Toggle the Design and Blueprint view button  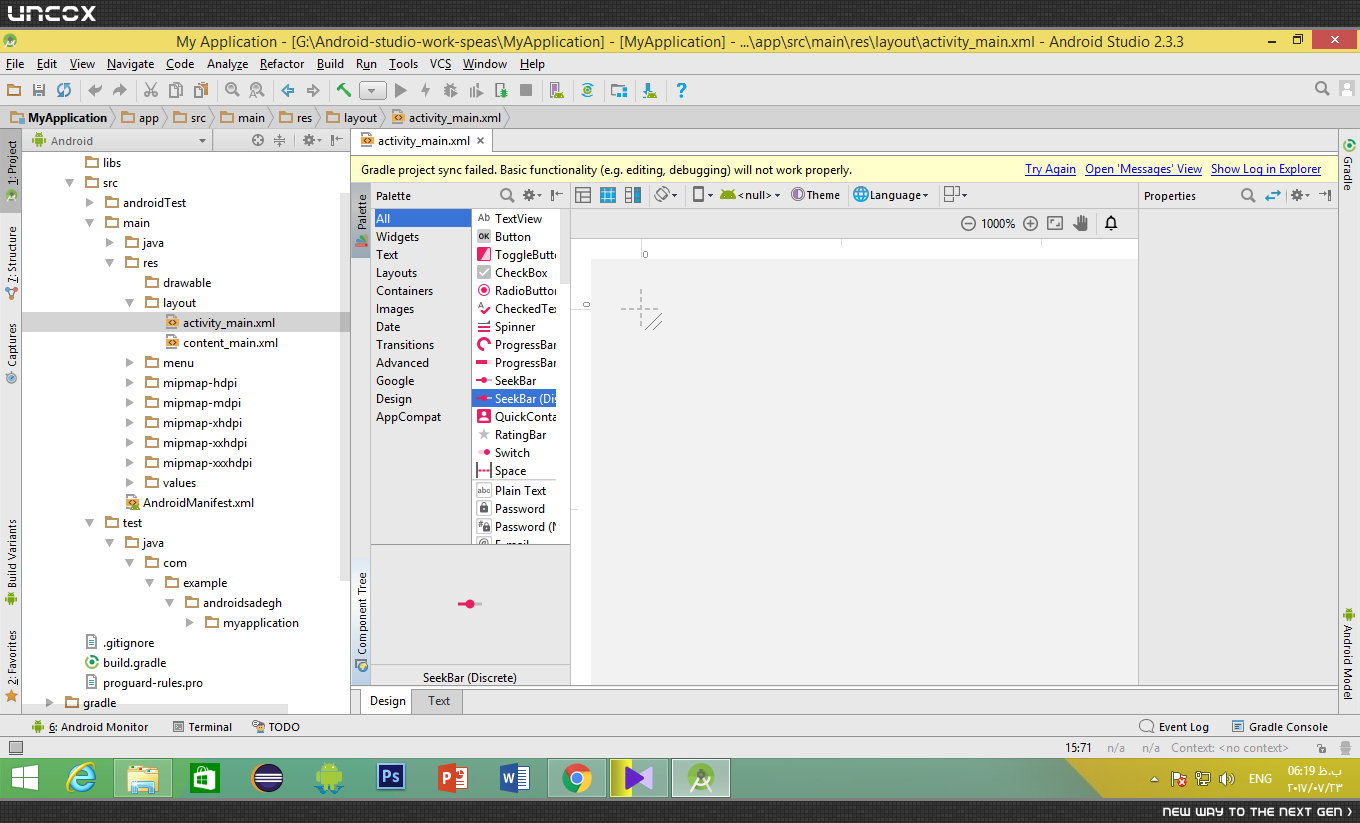pos(633,195)
